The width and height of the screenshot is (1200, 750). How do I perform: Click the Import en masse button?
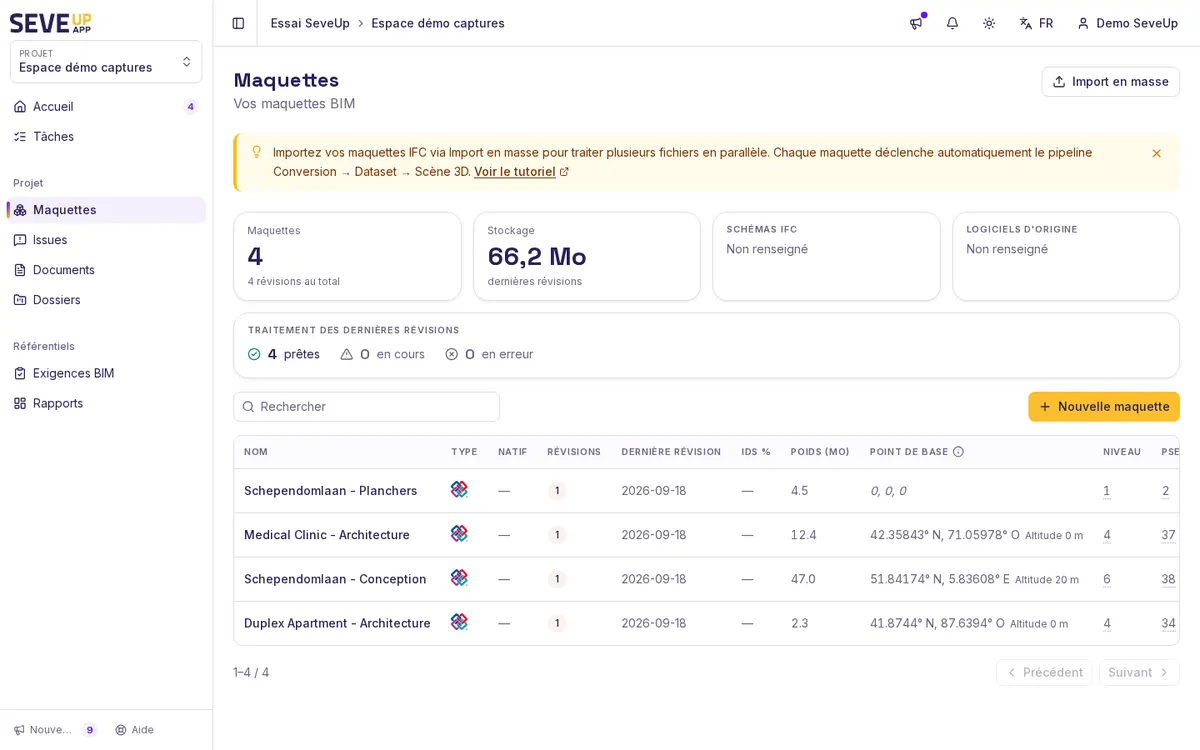tap(1110, 82)
